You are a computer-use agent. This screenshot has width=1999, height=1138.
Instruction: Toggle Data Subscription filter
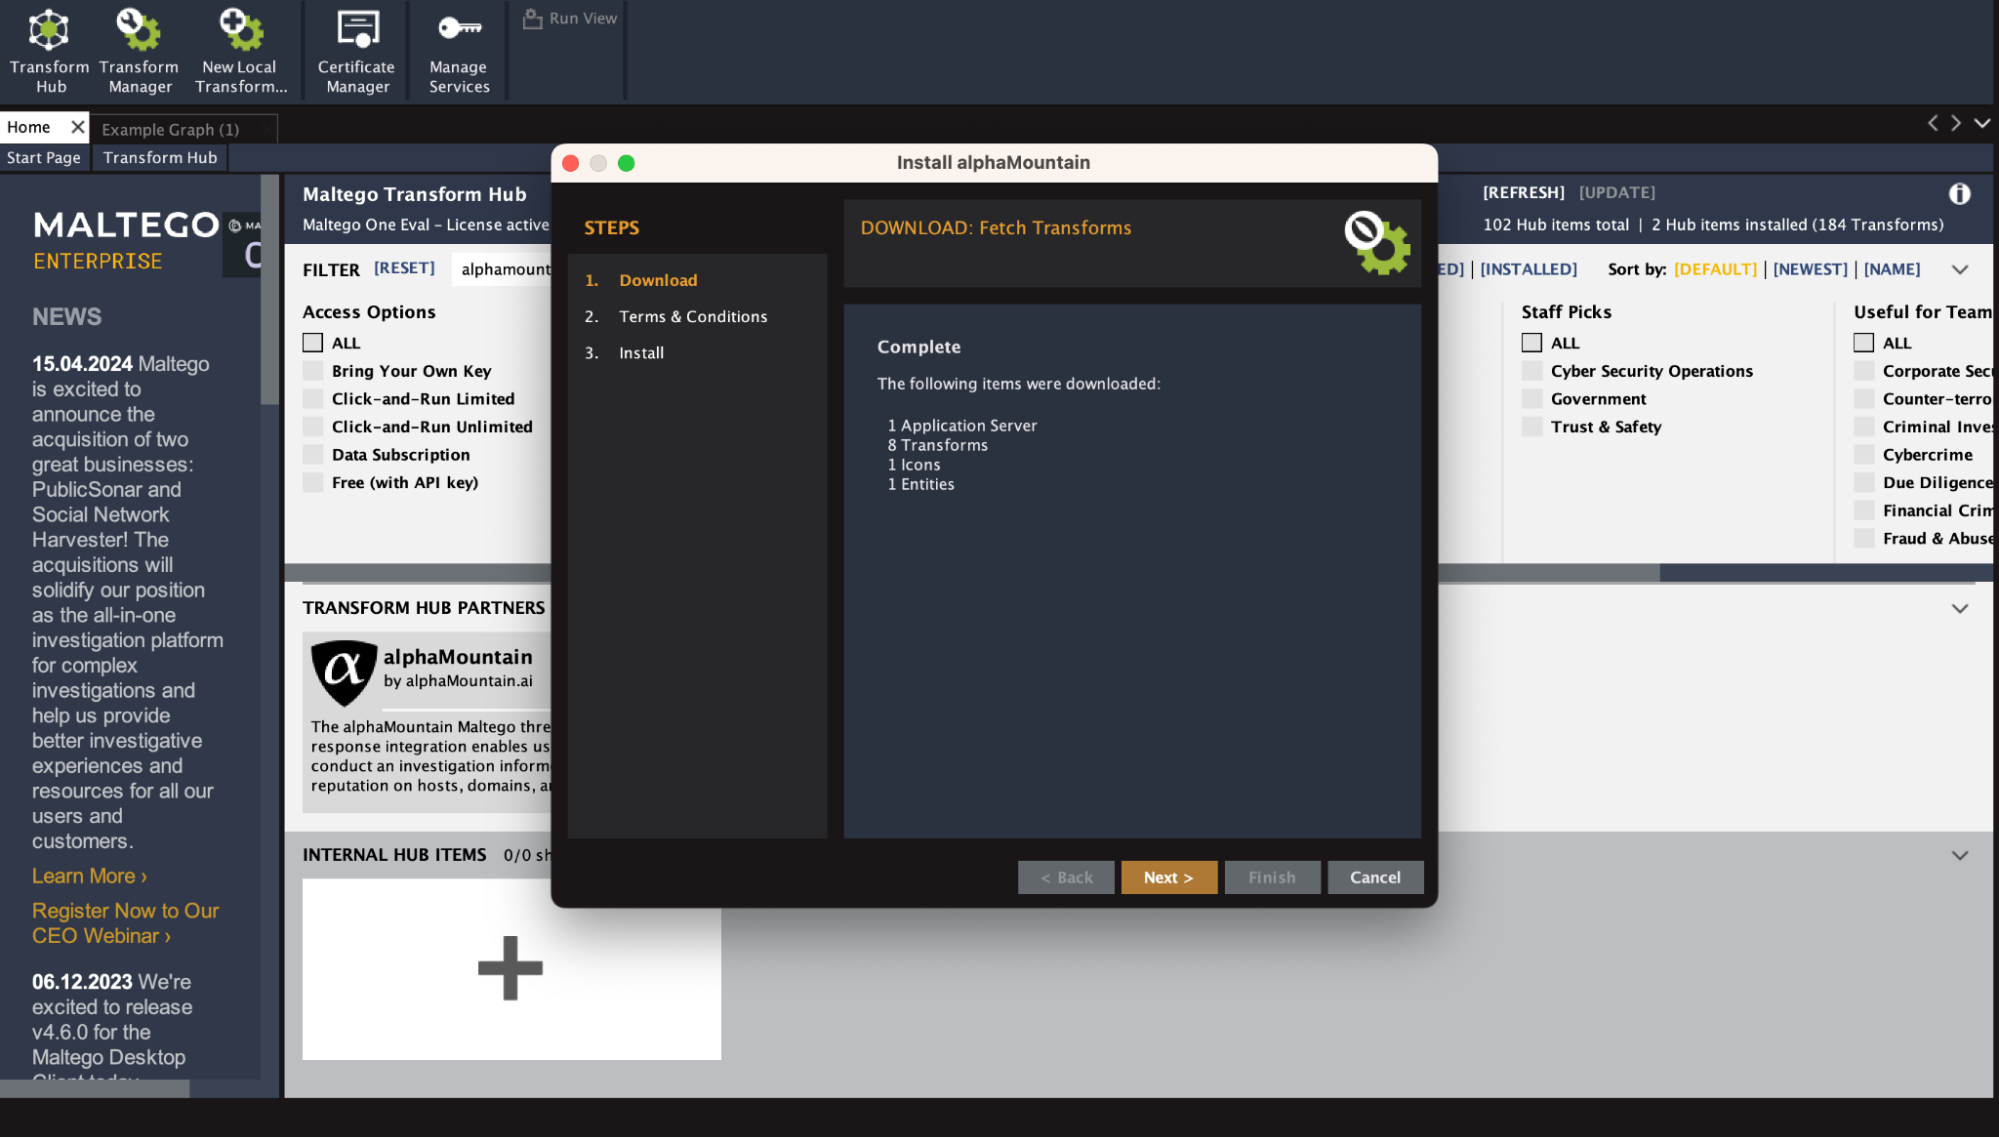[313, 455]
